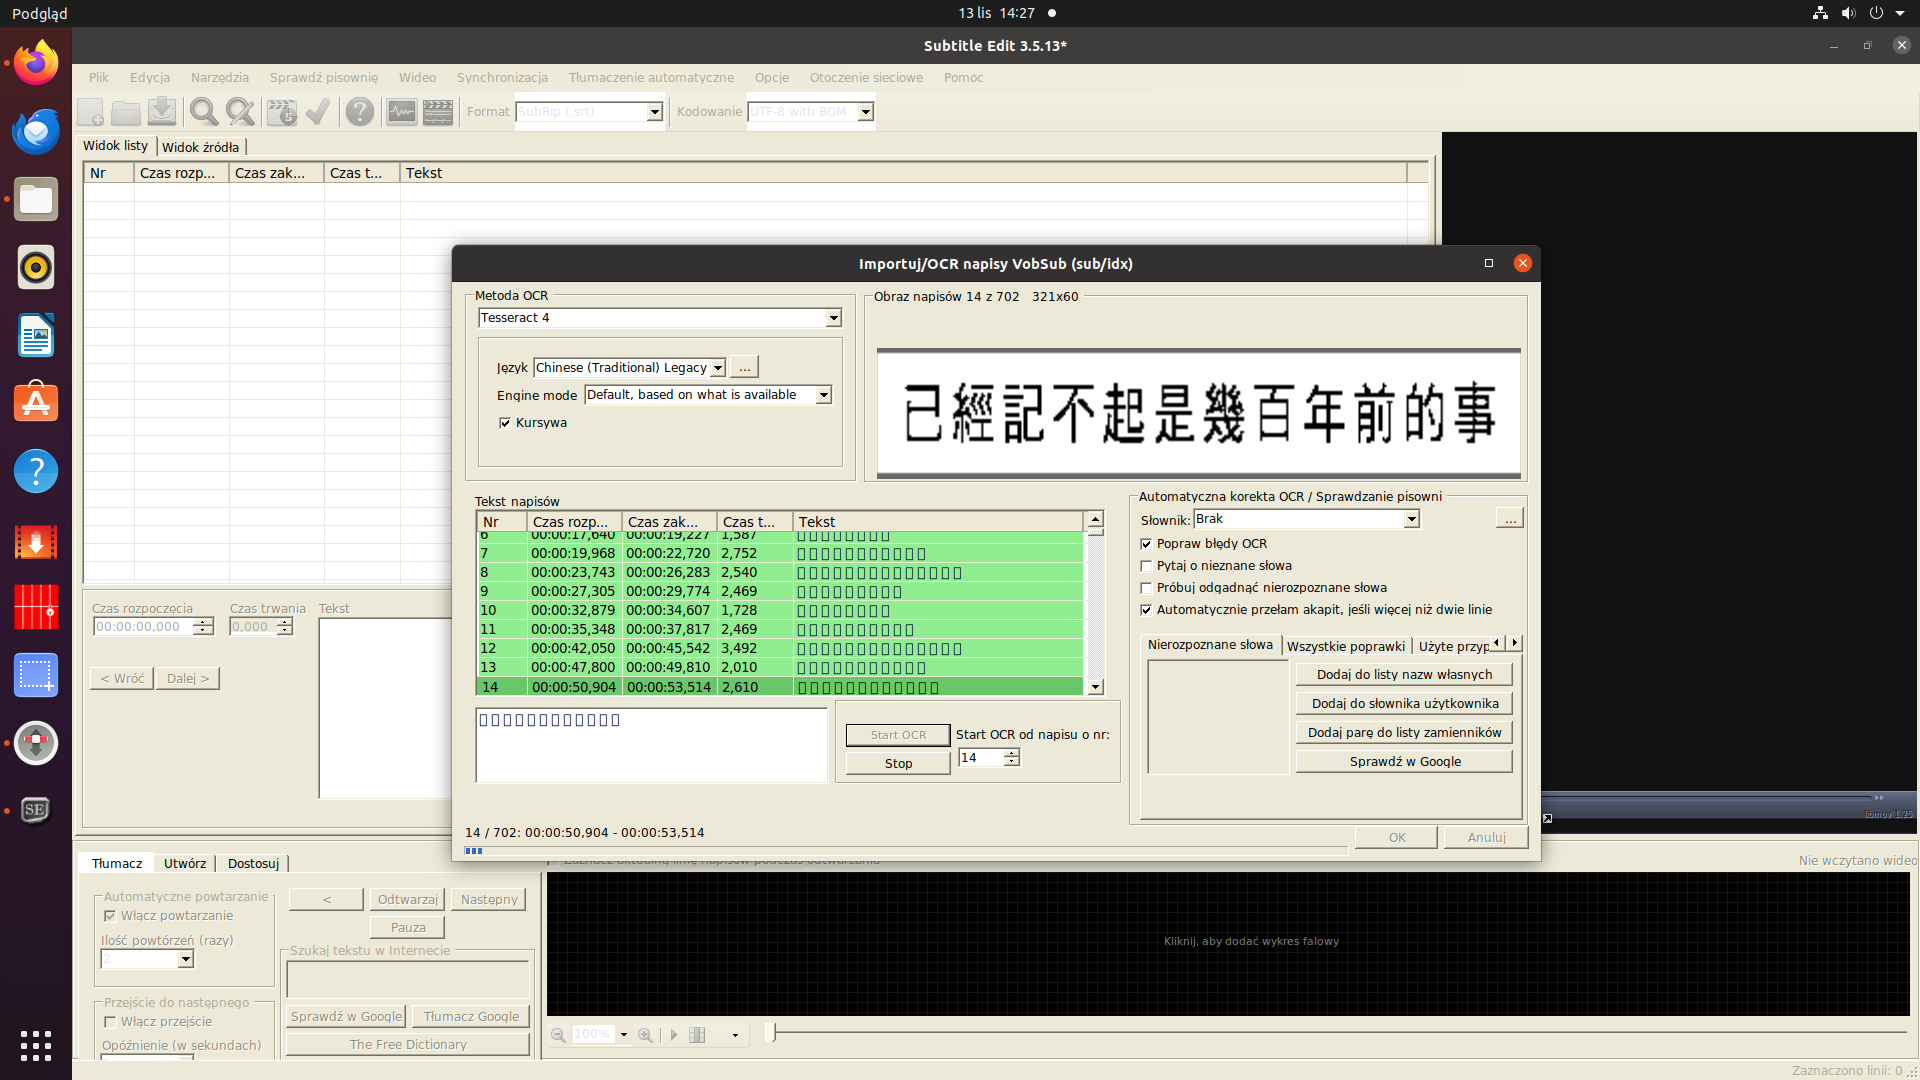Viewport: 1920px width, 1080px height.
Task: Click the waveform zoom in icon
Action: coord(646,1035)
